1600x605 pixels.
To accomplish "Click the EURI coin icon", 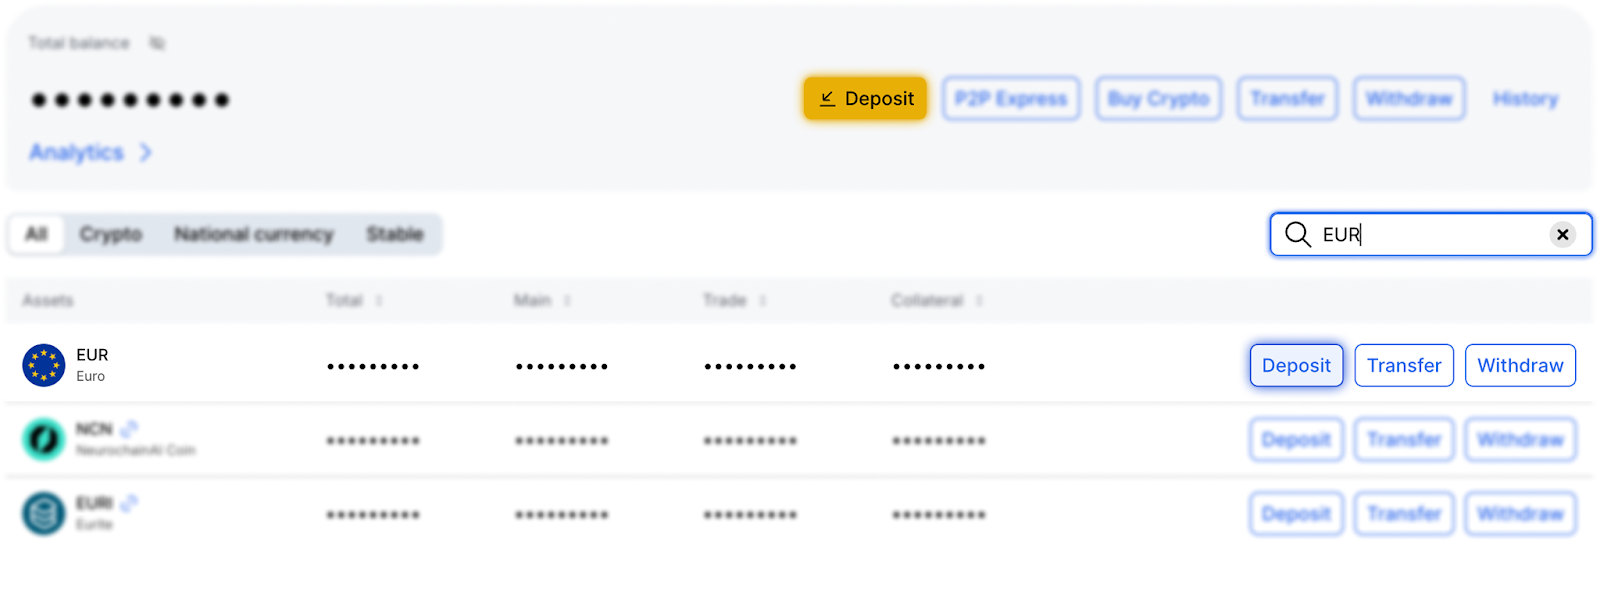I will (44, 513).
